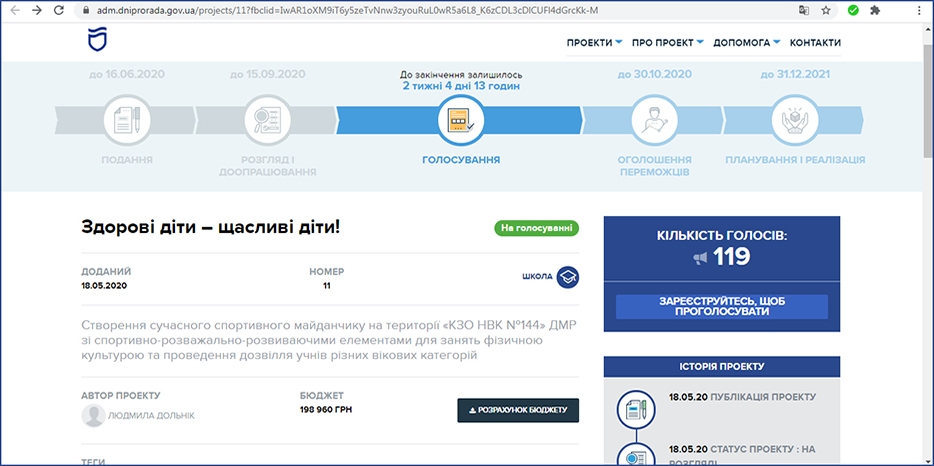The height and width of the screenshot is (466, 934).
Task: Download the Розрахунок бюджету file
Action: [x=518, y=411]
